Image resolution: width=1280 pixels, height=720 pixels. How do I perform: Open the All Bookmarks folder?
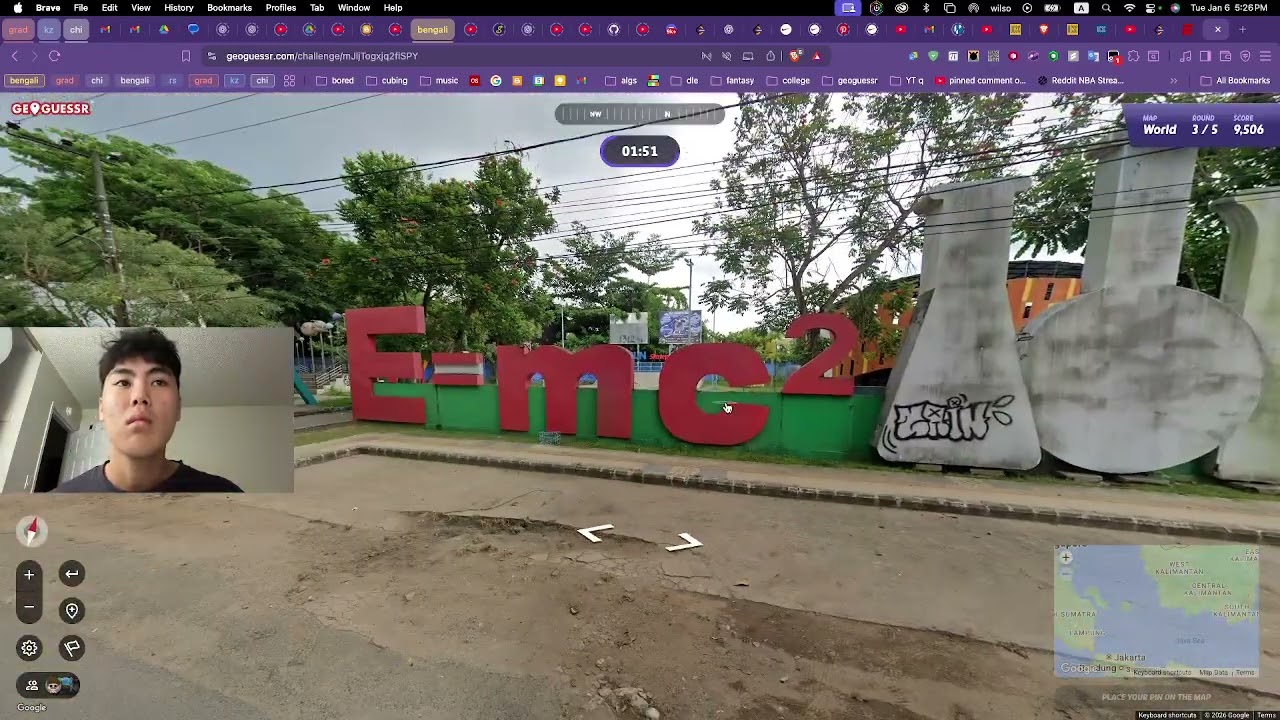(x=1235, y=80)
